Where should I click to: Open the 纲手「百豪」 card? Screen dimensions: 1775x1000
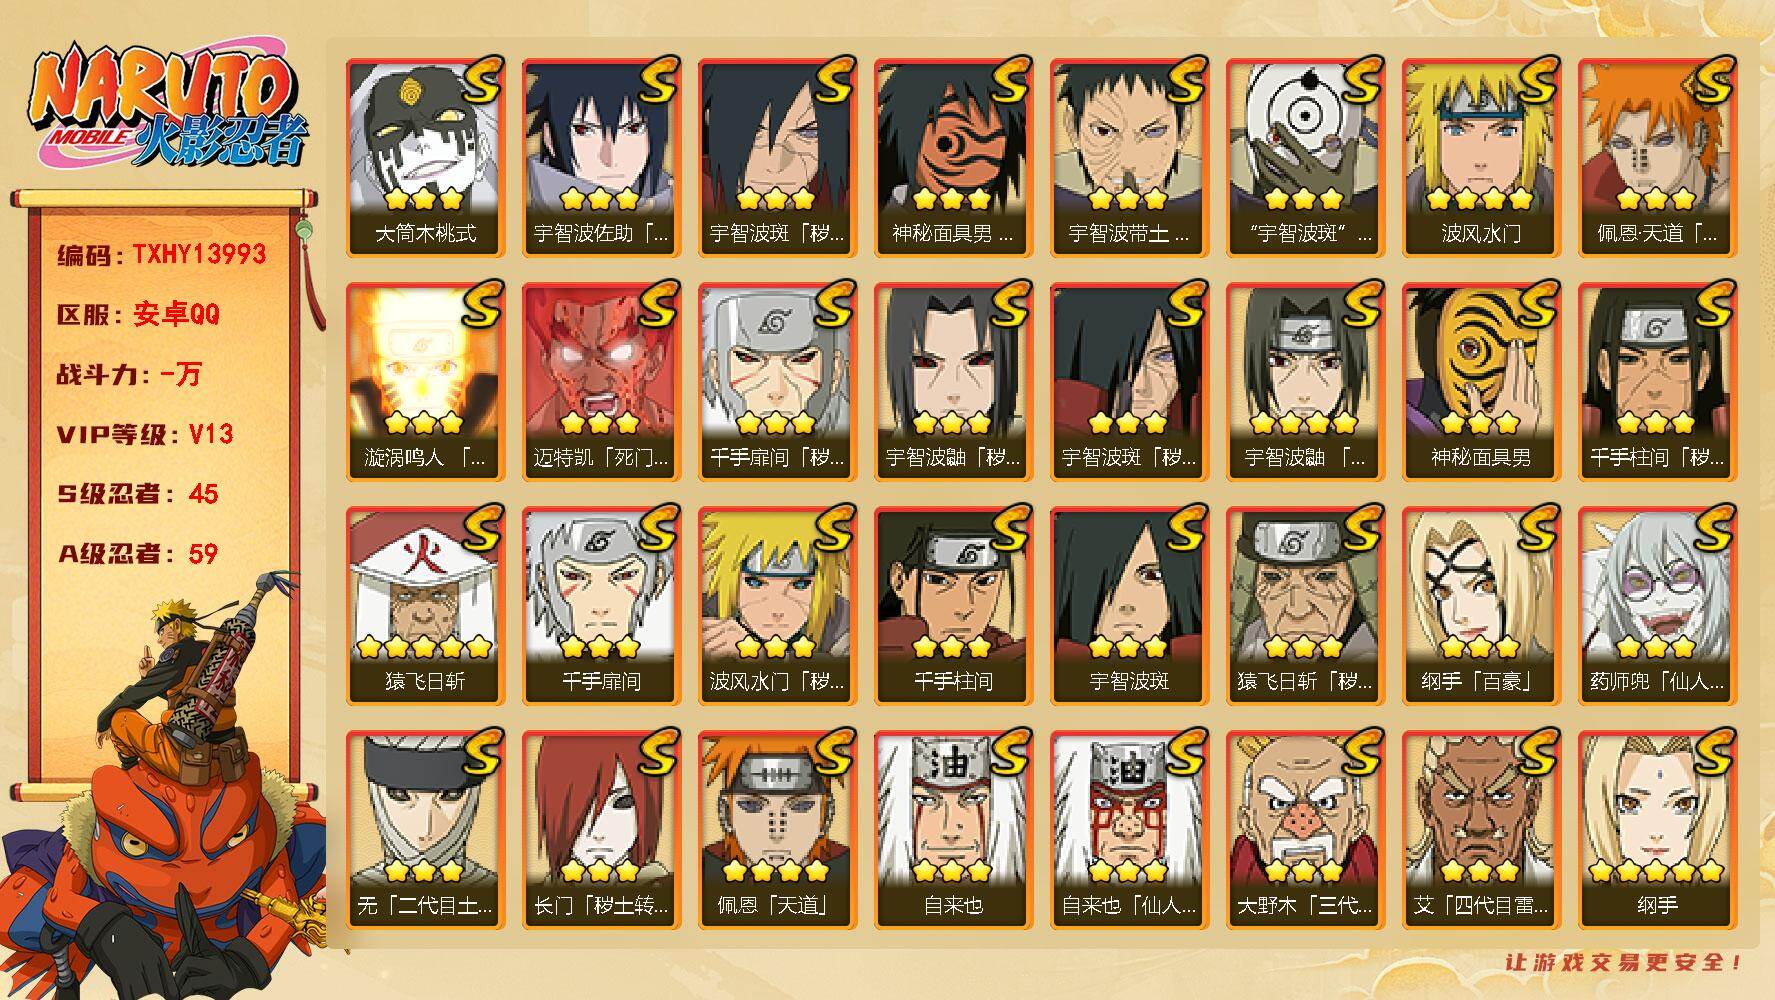point(1481,606)
